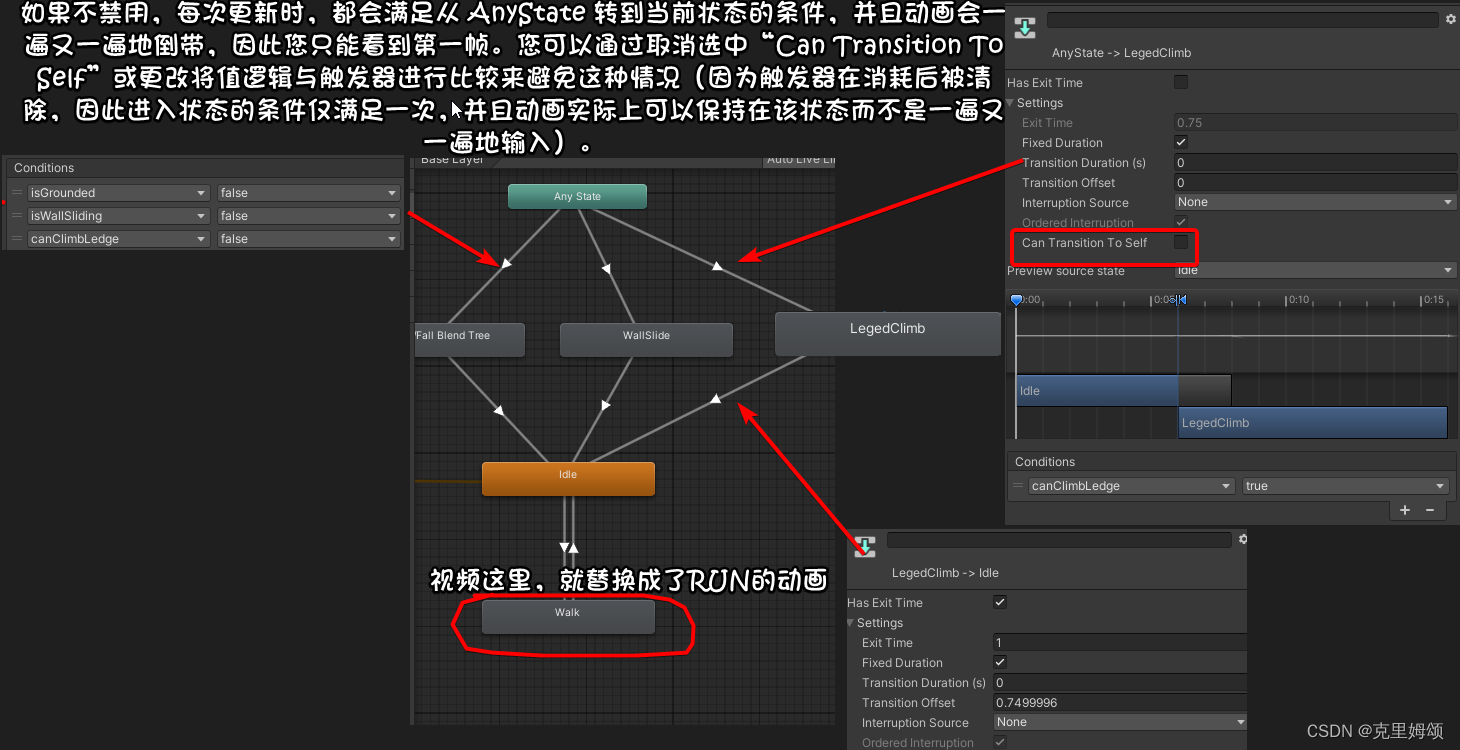The height and width of the screenshot is (750, 1460).
Task: Open the isGrounded parameter dropdown
Action: tap(119, 193)
